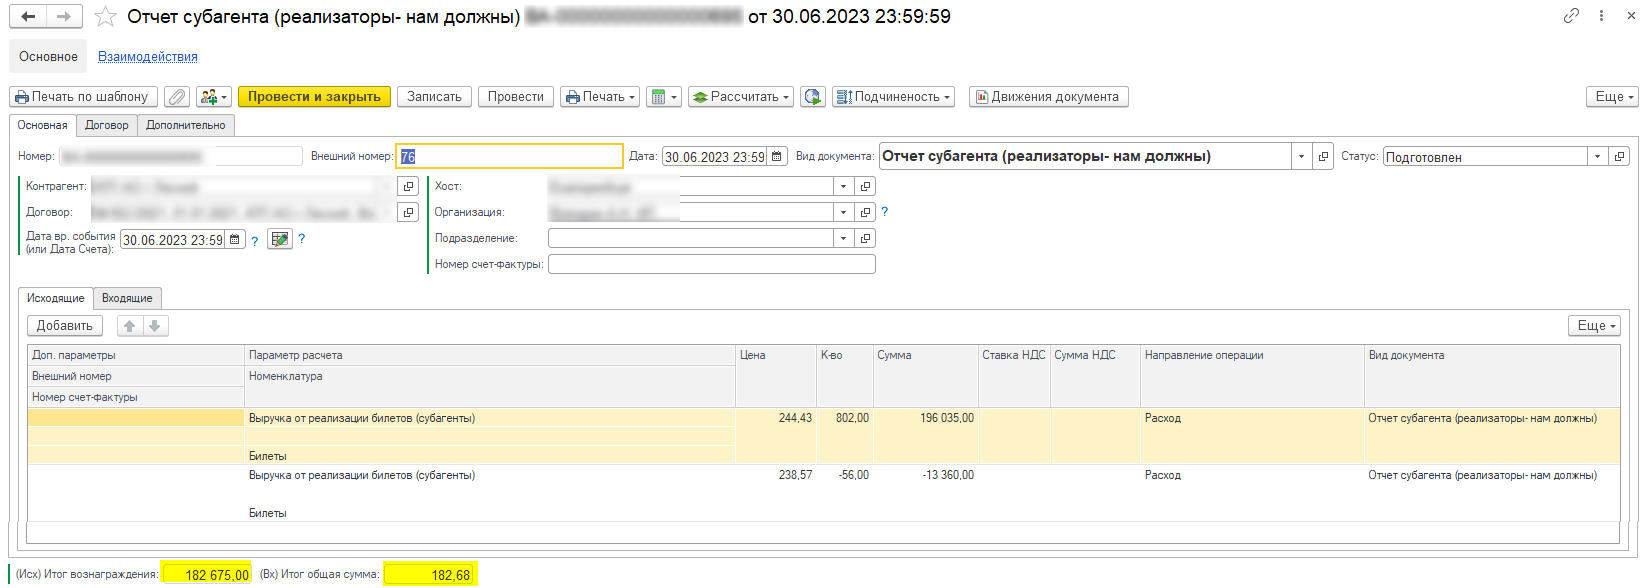Add document to favorites with star icon
1649x588 pixels.
point(105,16)
